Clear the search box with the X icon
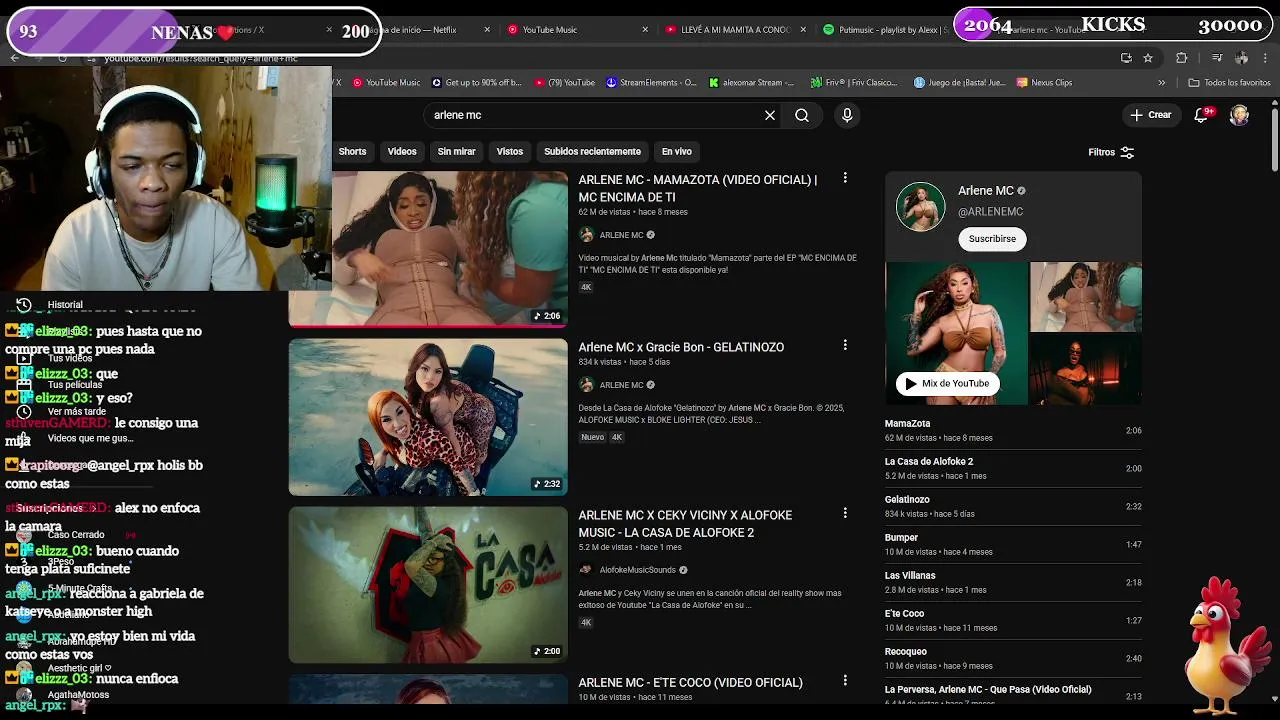This screenshot has width=1280, height=720. (x=770, y=115)
